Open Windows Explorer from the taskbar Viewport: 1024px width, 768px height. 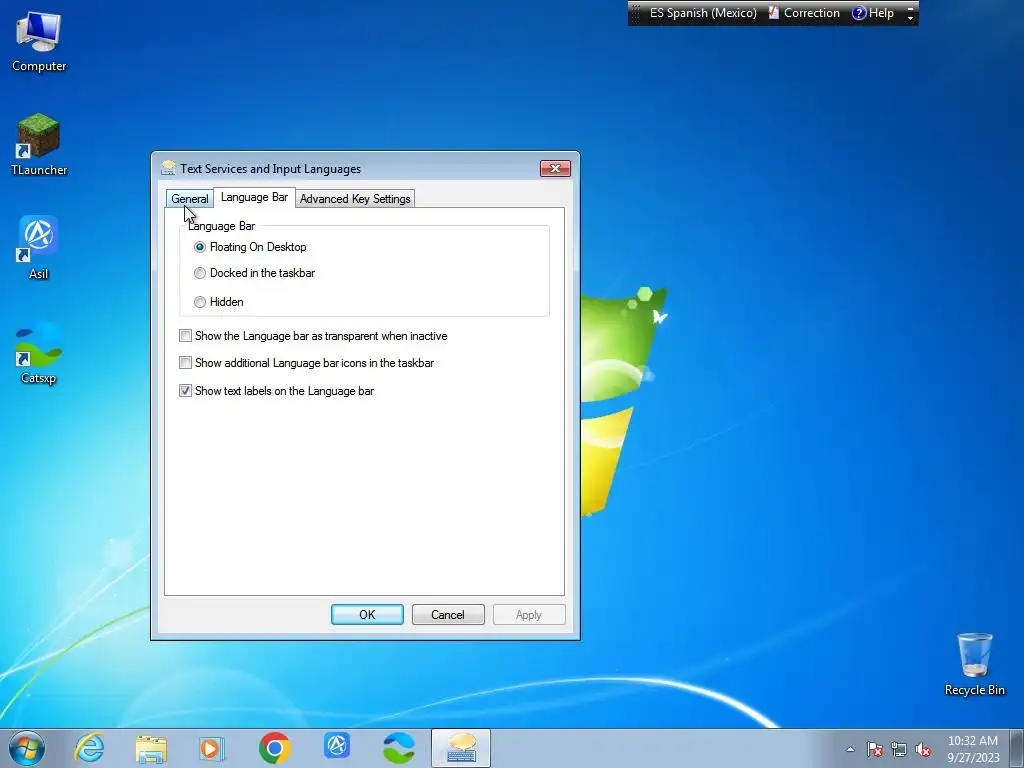(151, 748)
